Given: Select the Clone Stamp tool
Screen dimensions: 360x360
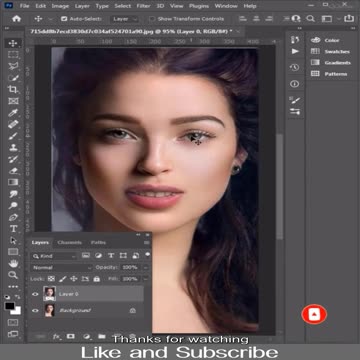Looking at the screenshot, I should (13, 147).
